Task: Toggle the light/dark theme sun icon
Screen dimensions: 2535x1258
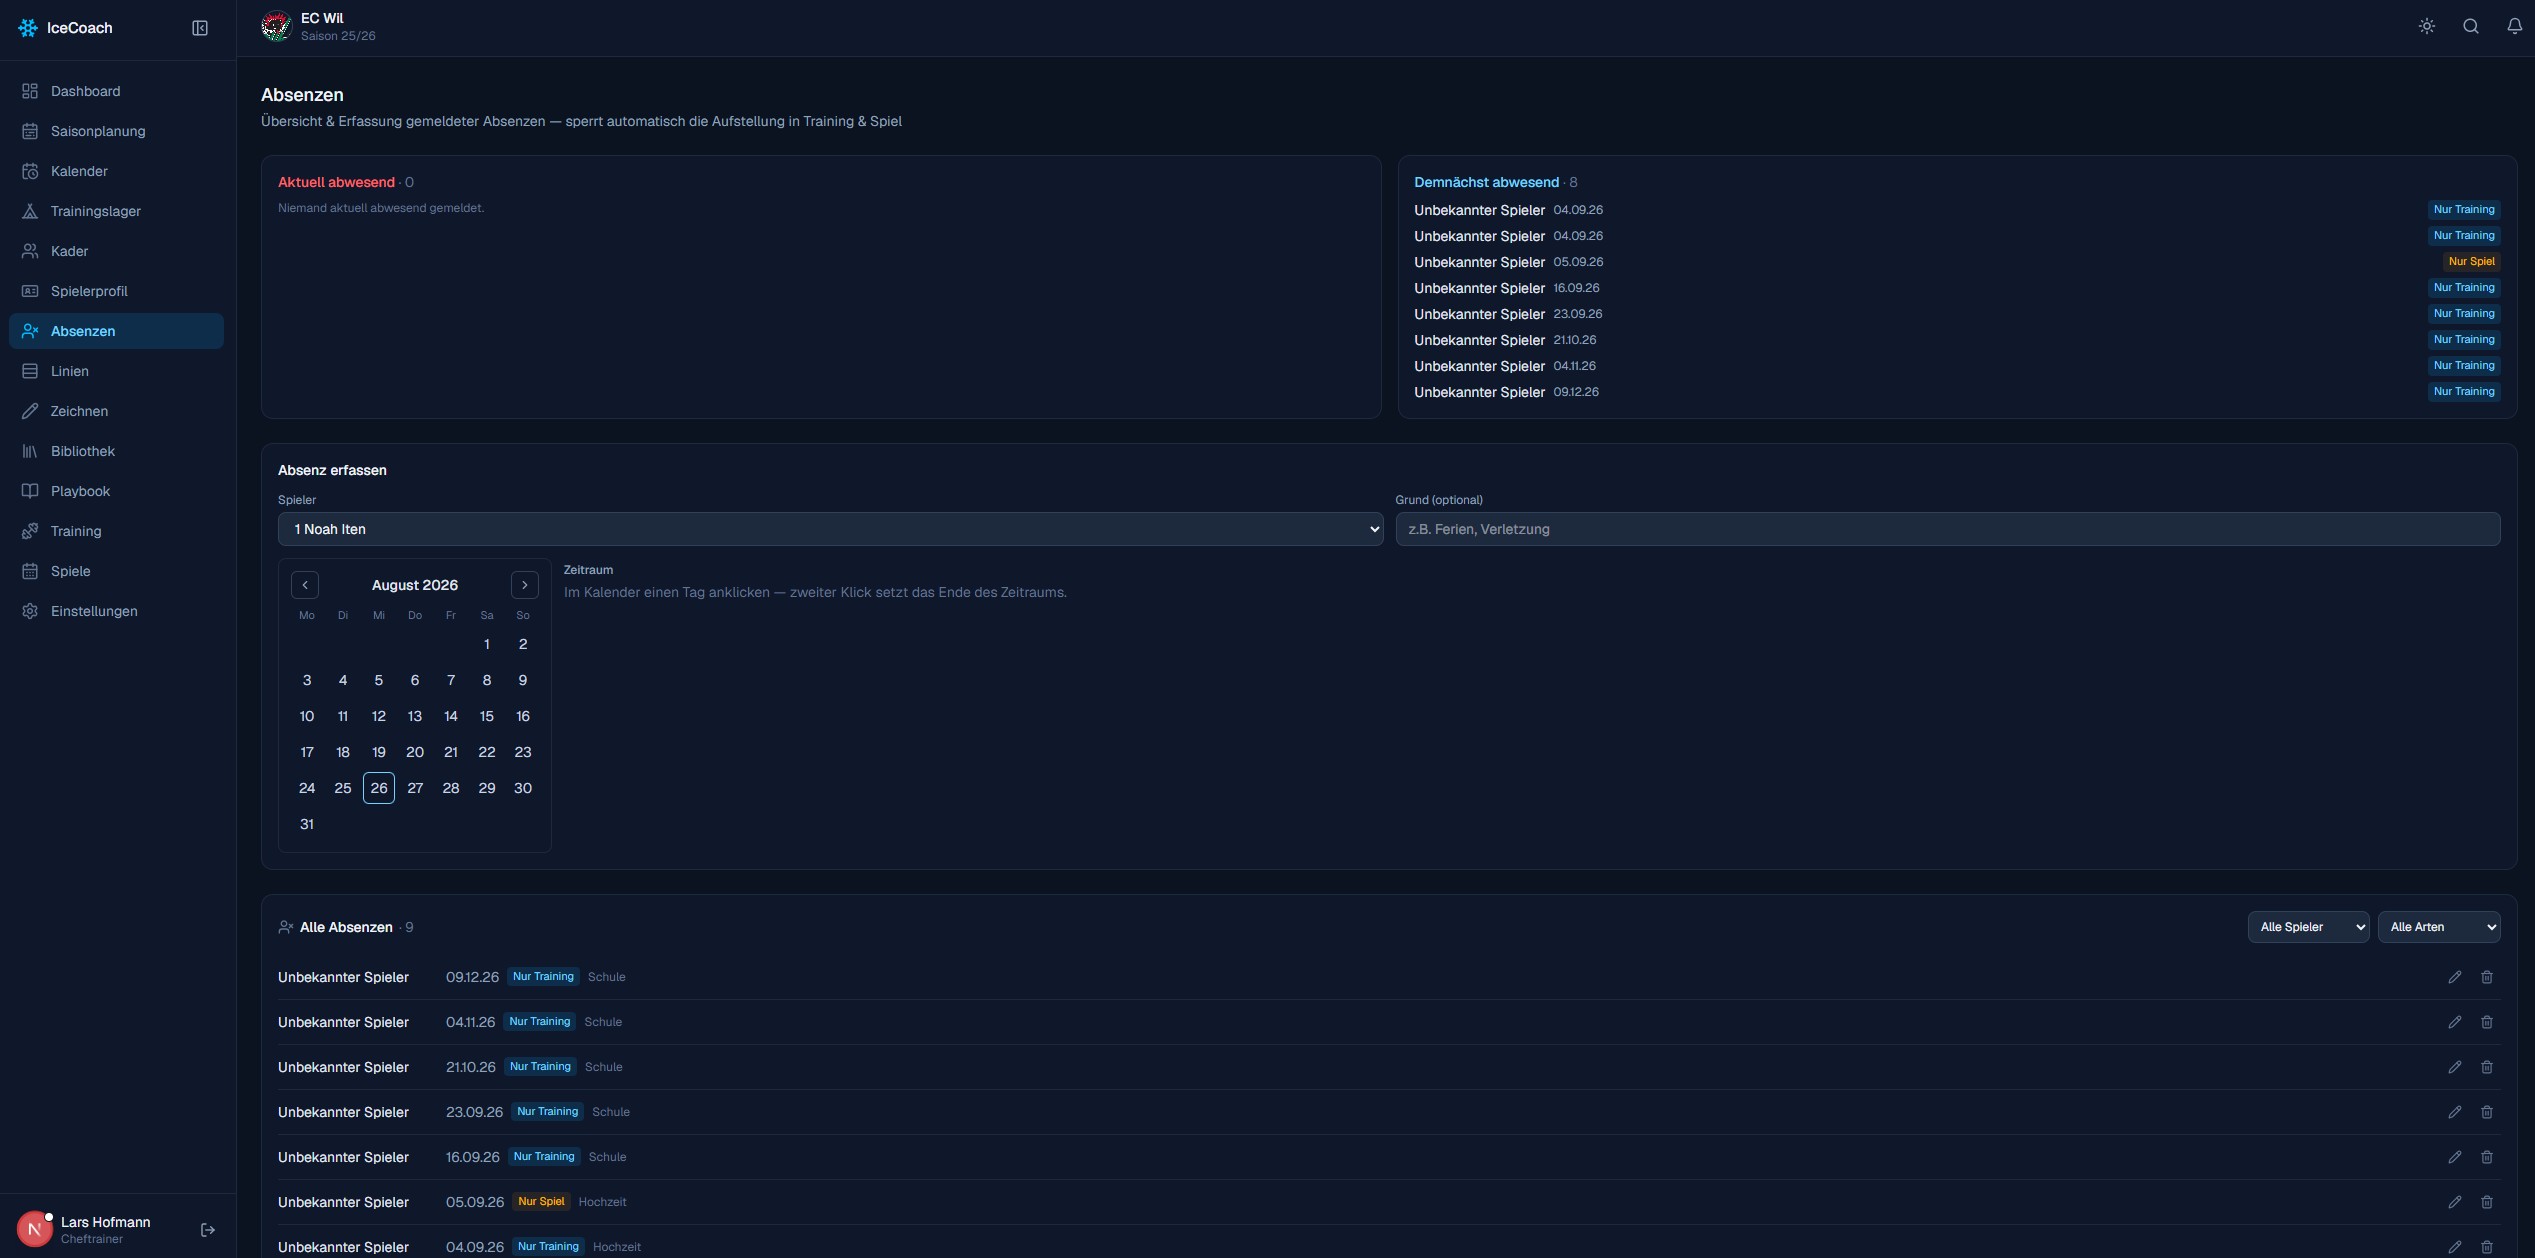Action: (x=2427, y=27)
